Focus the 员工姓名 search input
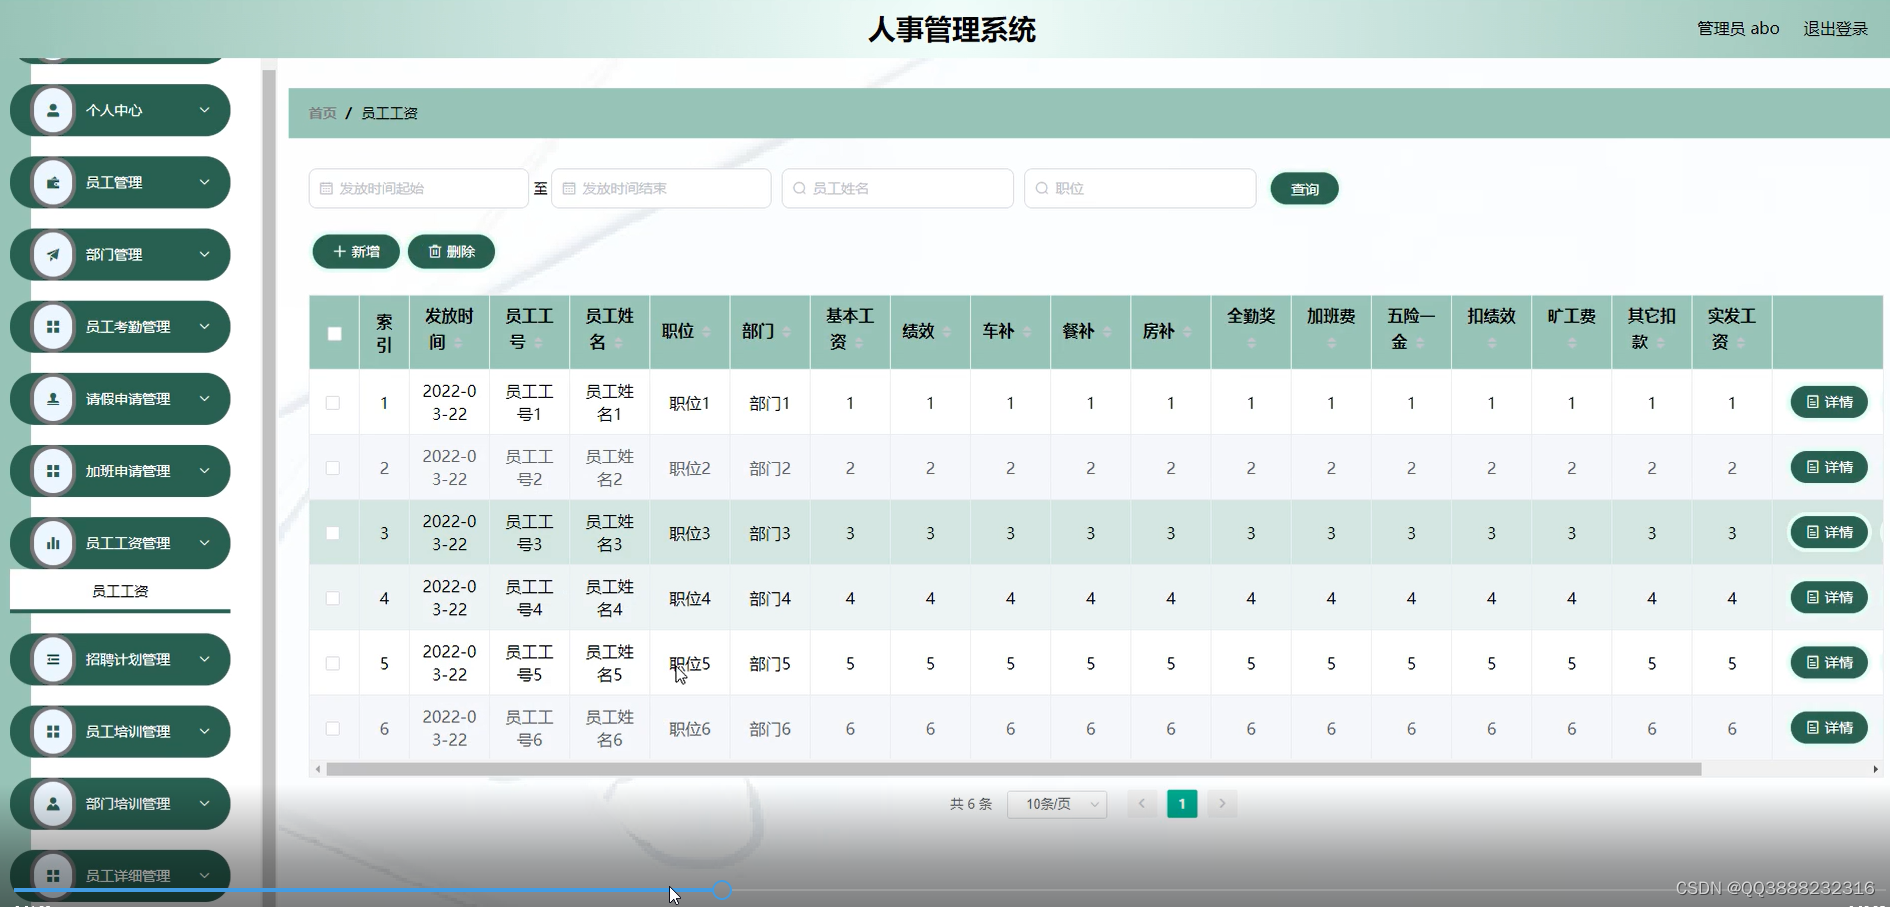Image resolution: width=1890 pixels, height=907 pixels. click(x=897, y=188)
